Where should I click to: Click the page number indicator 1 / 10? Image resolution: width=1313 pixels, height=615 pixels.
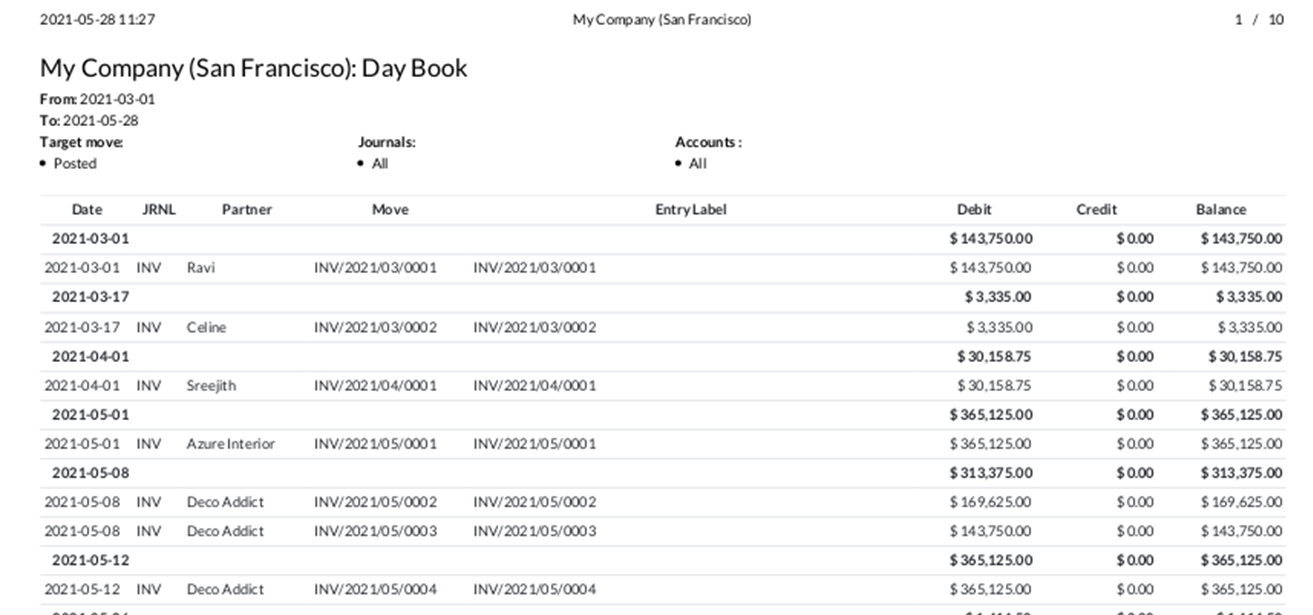click(x=1259, y=19)
